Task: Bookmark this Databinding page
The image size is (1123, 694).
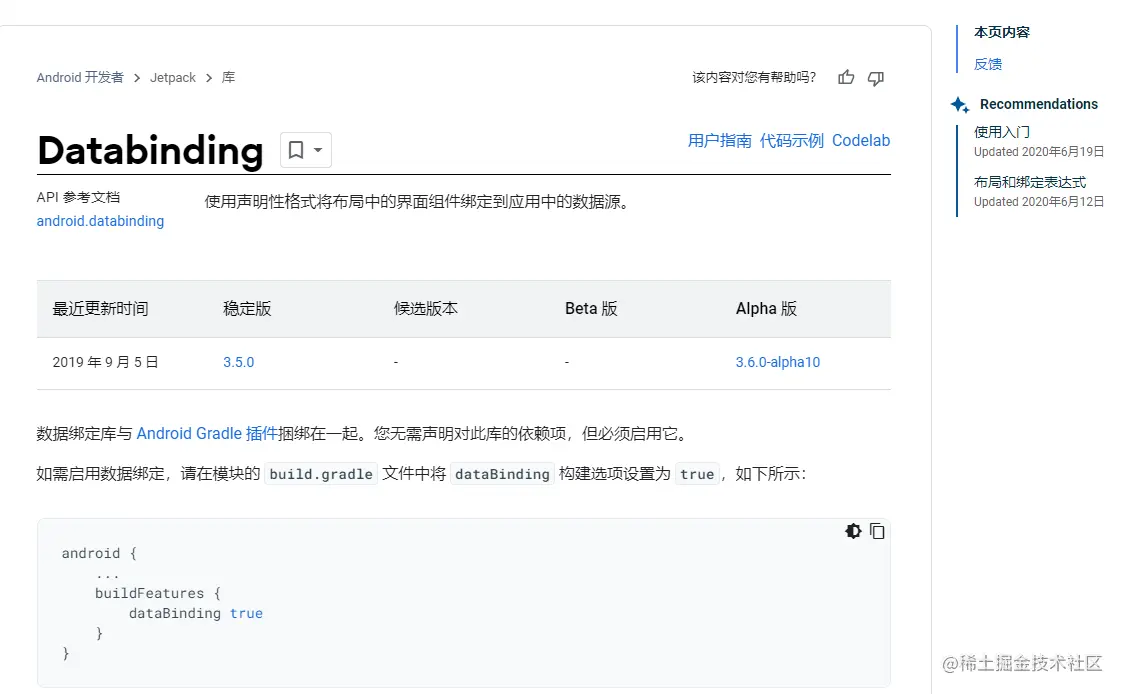Action: point(295,148)
